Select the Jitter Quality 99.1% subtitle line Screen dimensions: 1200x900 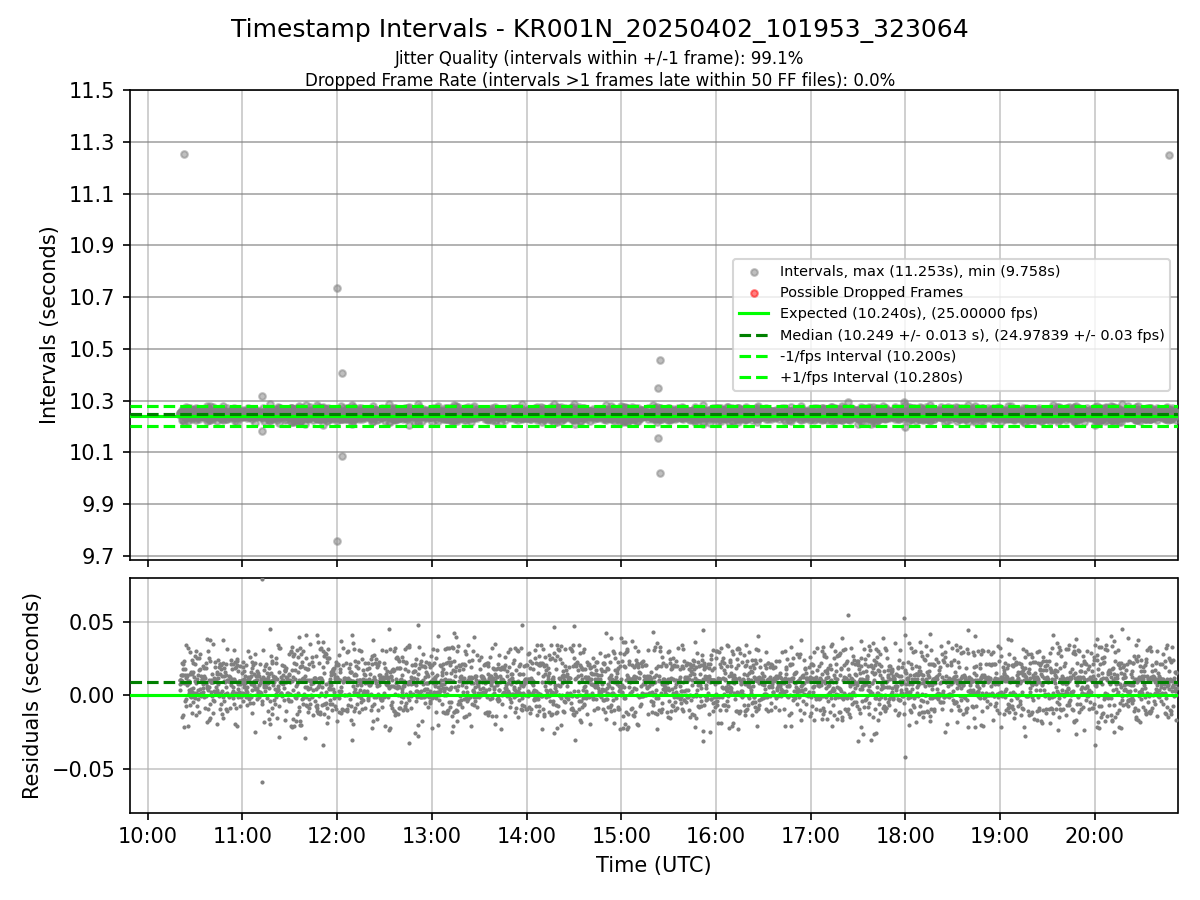(x=599, y=58)
